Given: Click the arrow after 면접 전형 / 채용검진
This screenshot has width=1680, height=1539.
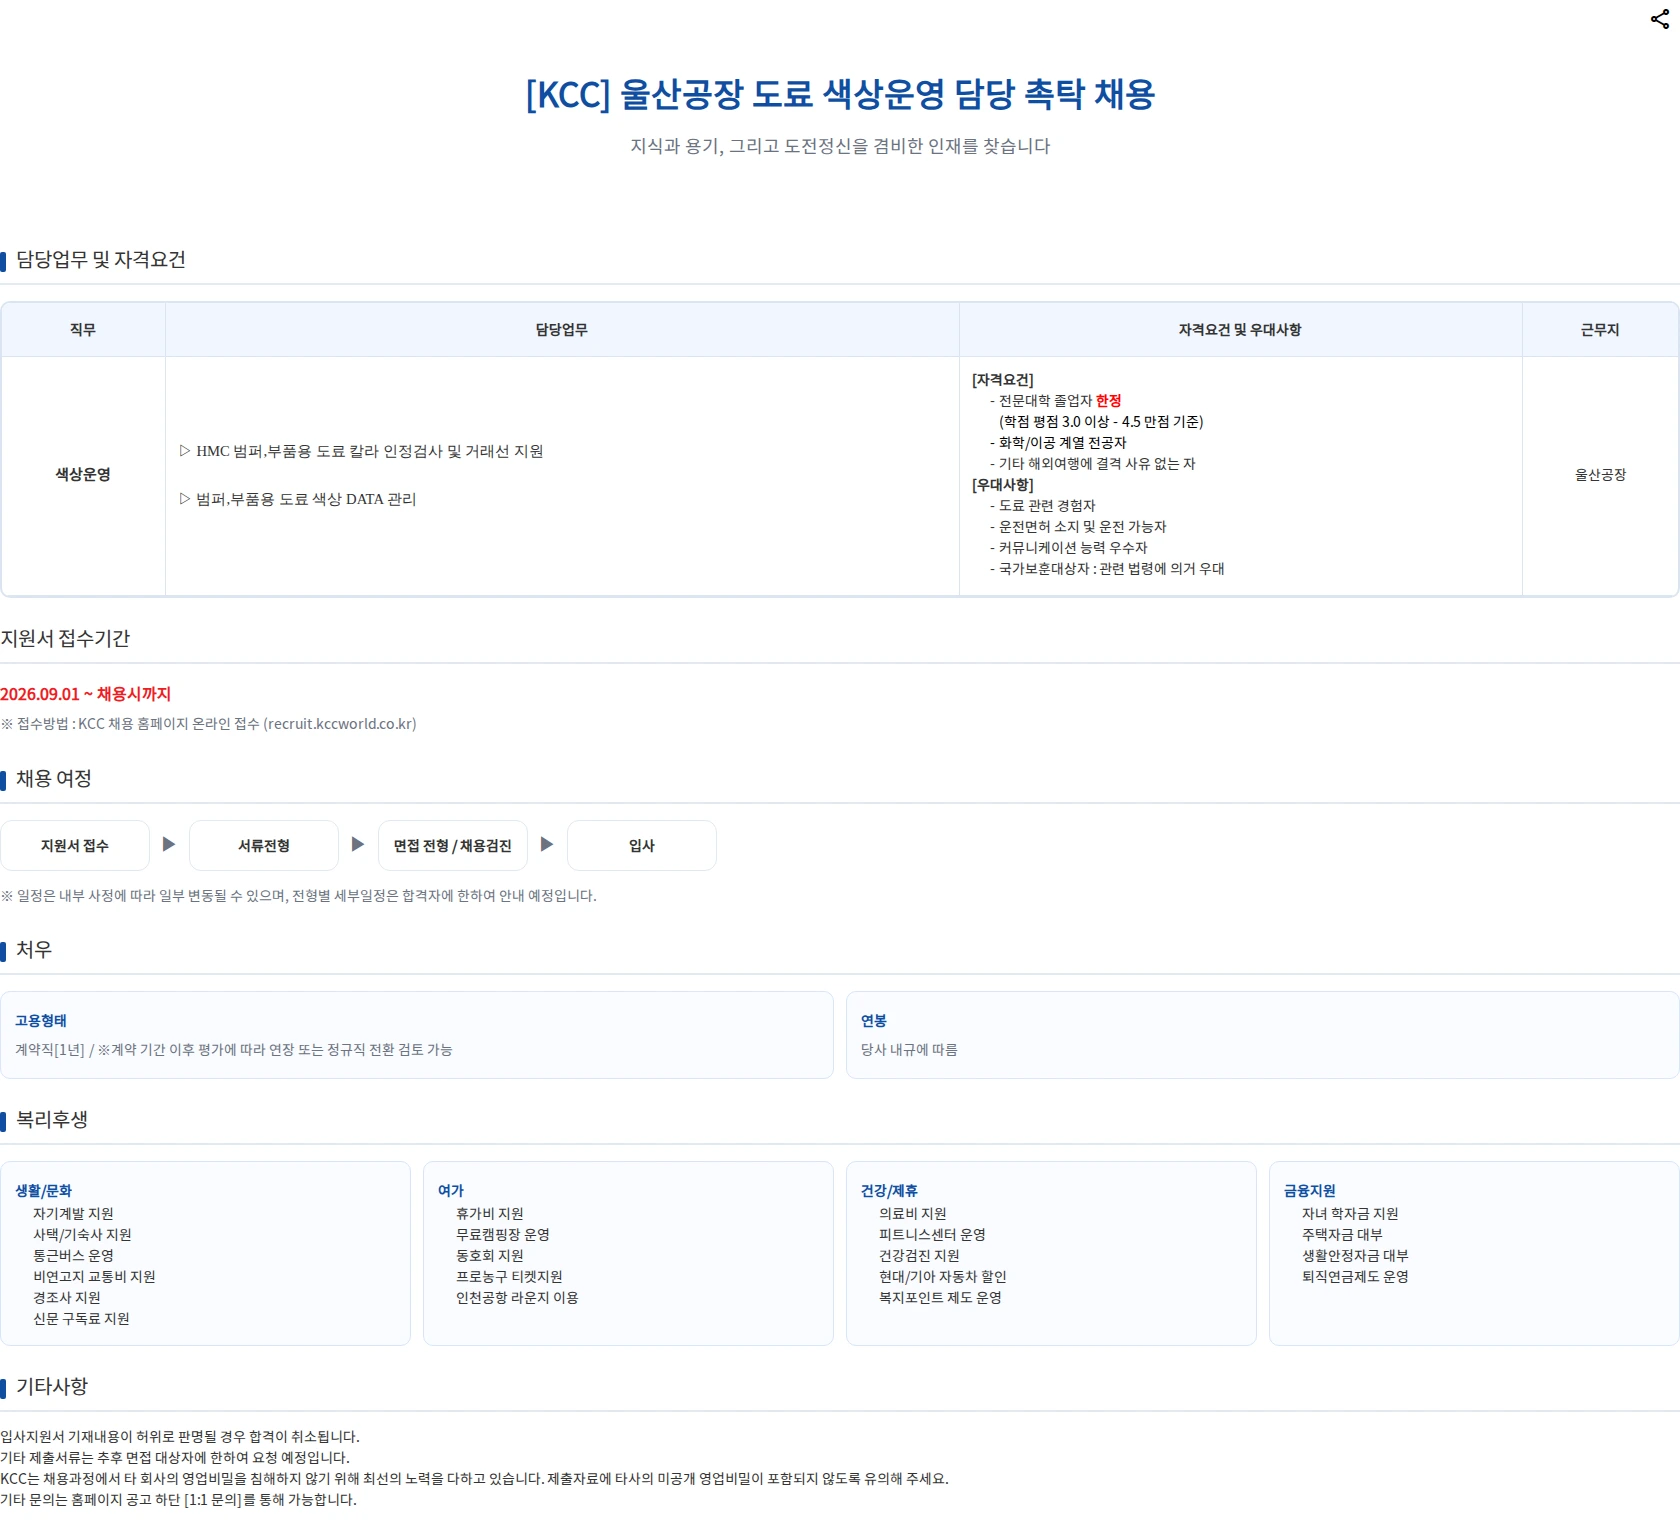Looking at the screenshot, I should tap(547, 844).
